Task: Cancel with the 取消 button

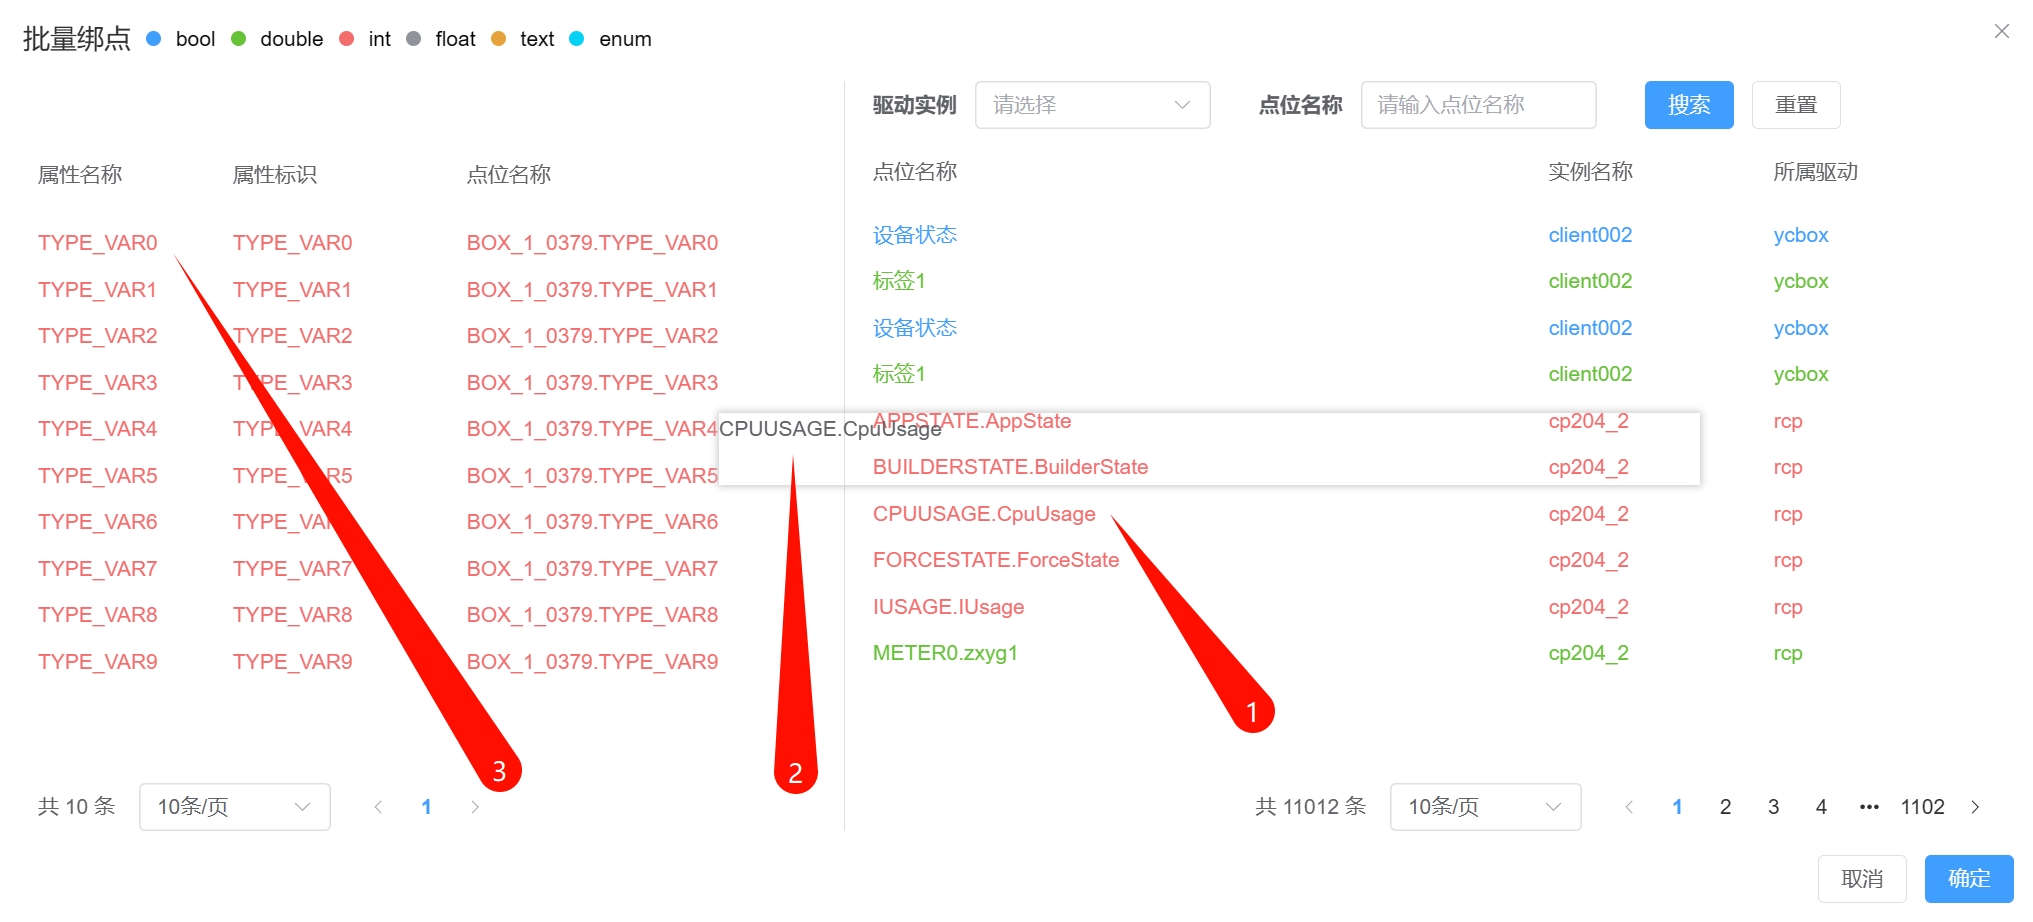Action: [x=1862, y=879]
